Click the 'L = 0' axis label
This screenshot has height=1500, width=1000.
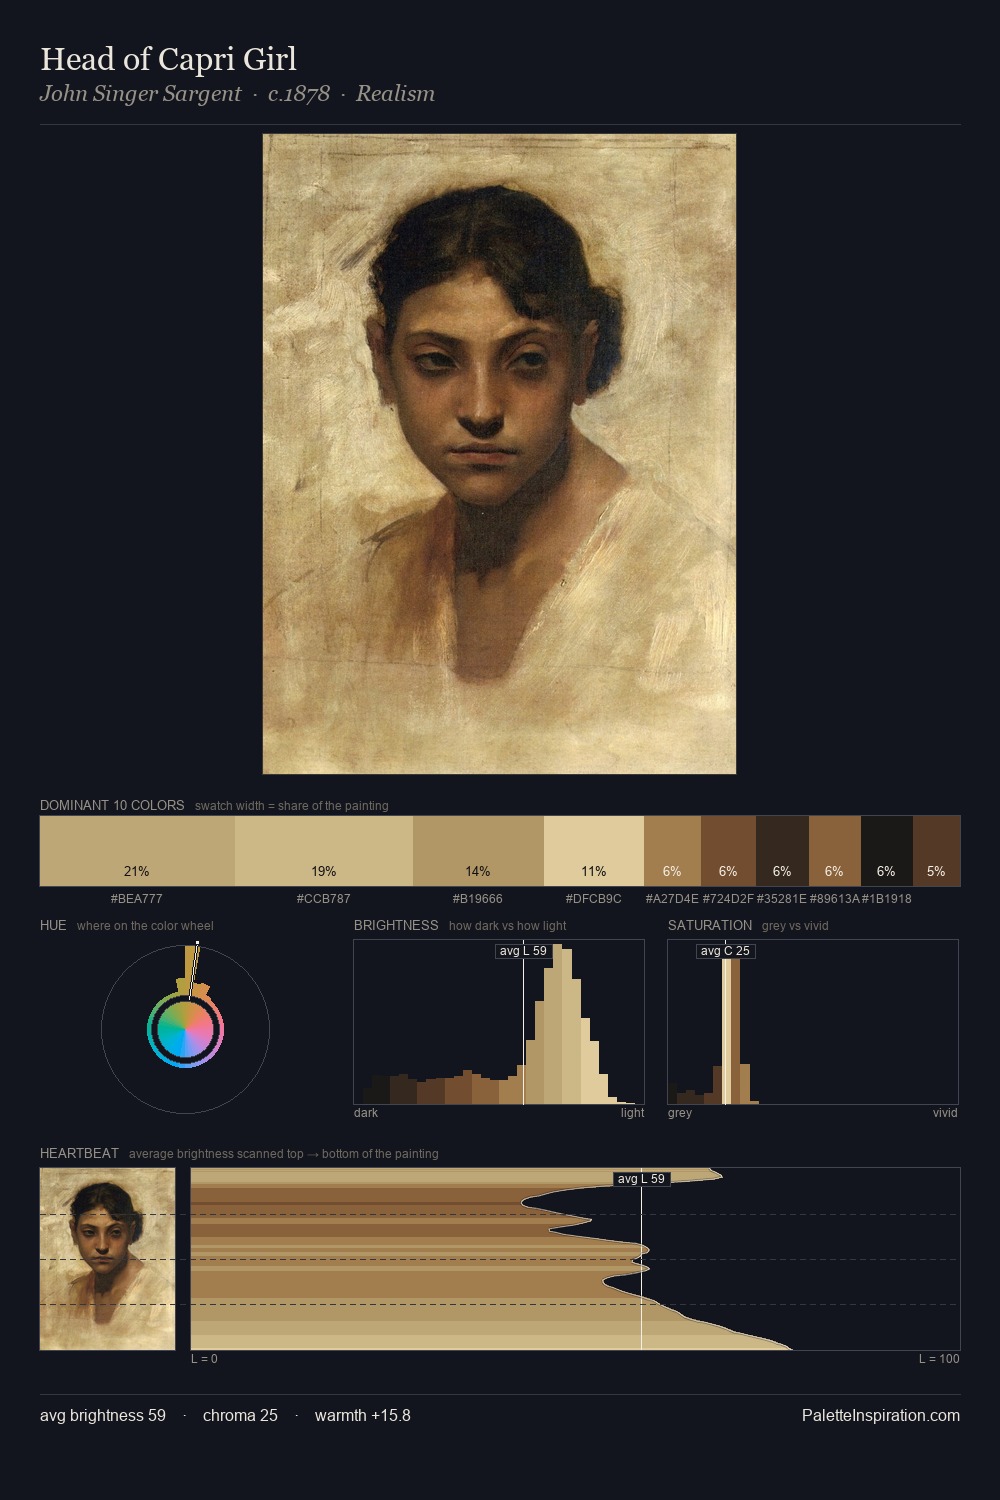coord(204,1359)
